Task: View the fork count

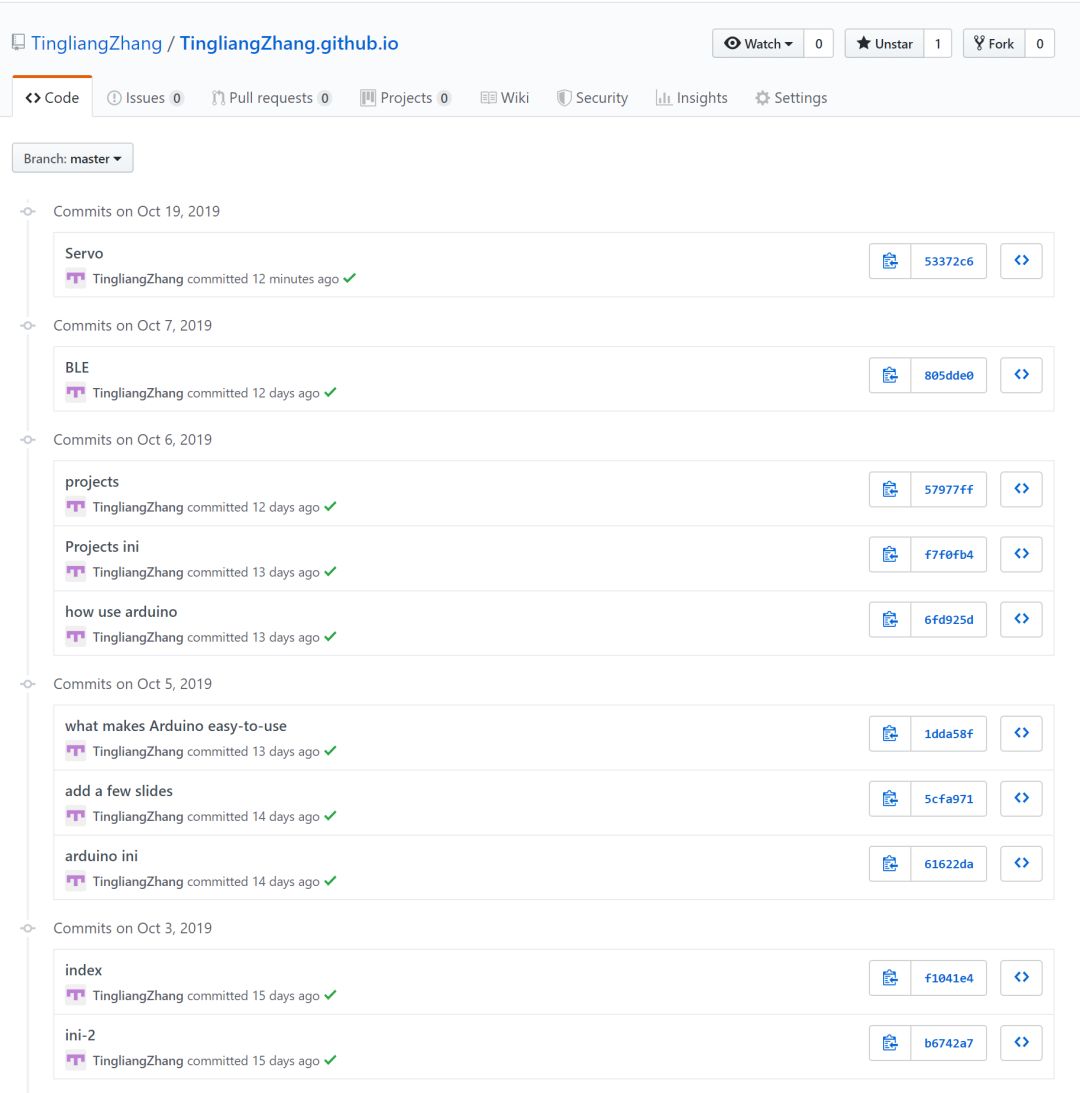Action: click(x=1040, y=43)
